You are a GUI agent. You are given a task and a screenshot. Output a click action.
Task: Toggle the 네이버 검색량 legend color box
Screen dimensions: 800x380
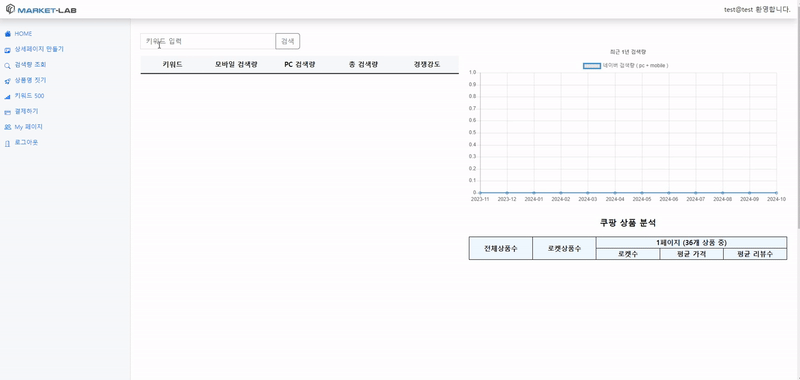coord(592,66)
